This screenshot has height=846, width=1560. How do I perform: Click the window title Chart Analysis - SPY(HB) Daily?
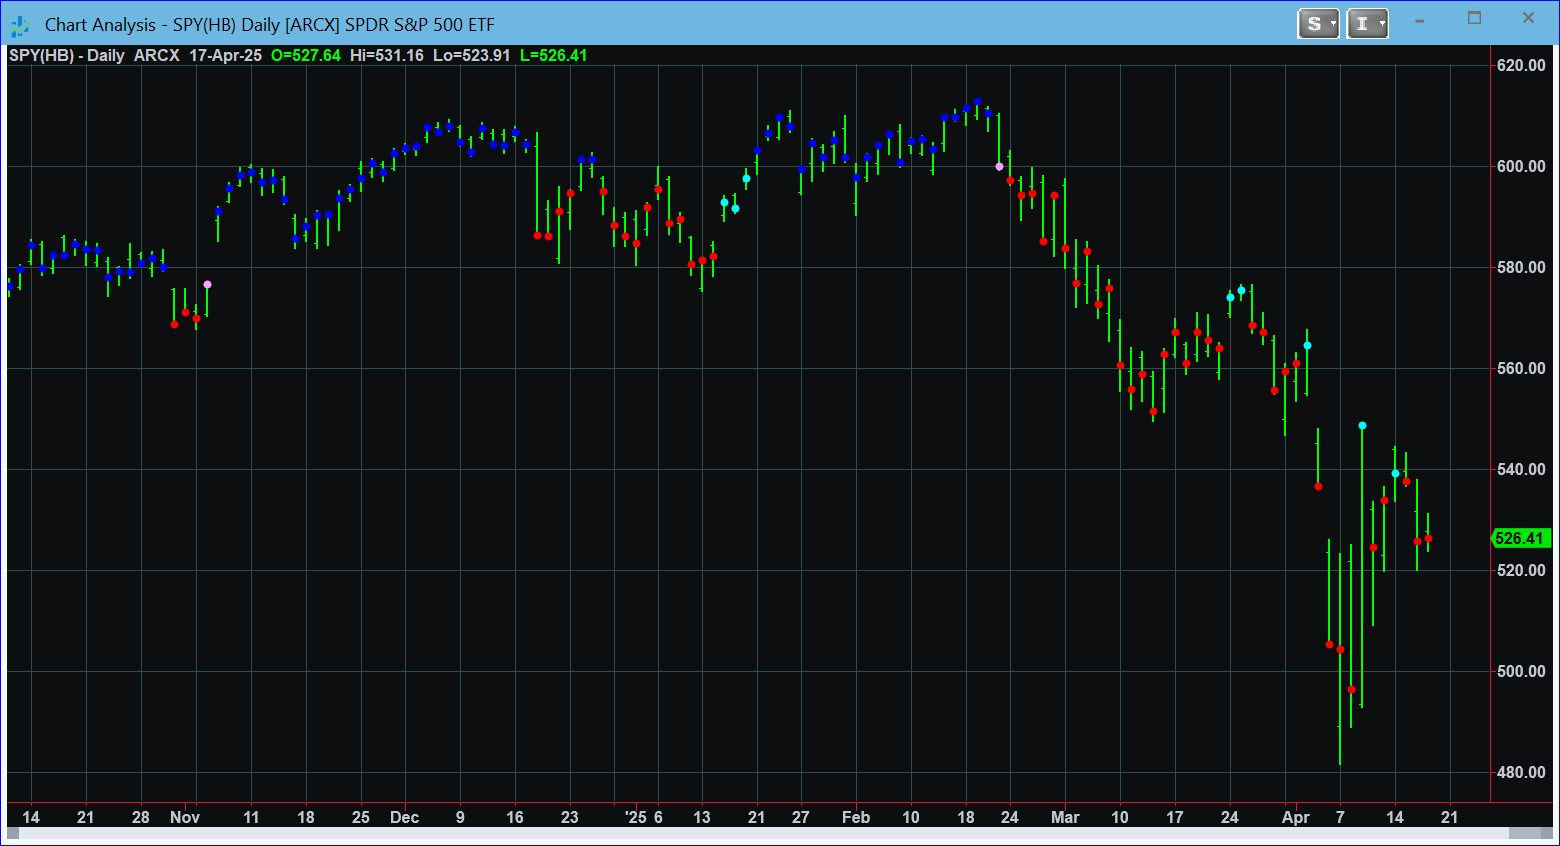[270, 25]
